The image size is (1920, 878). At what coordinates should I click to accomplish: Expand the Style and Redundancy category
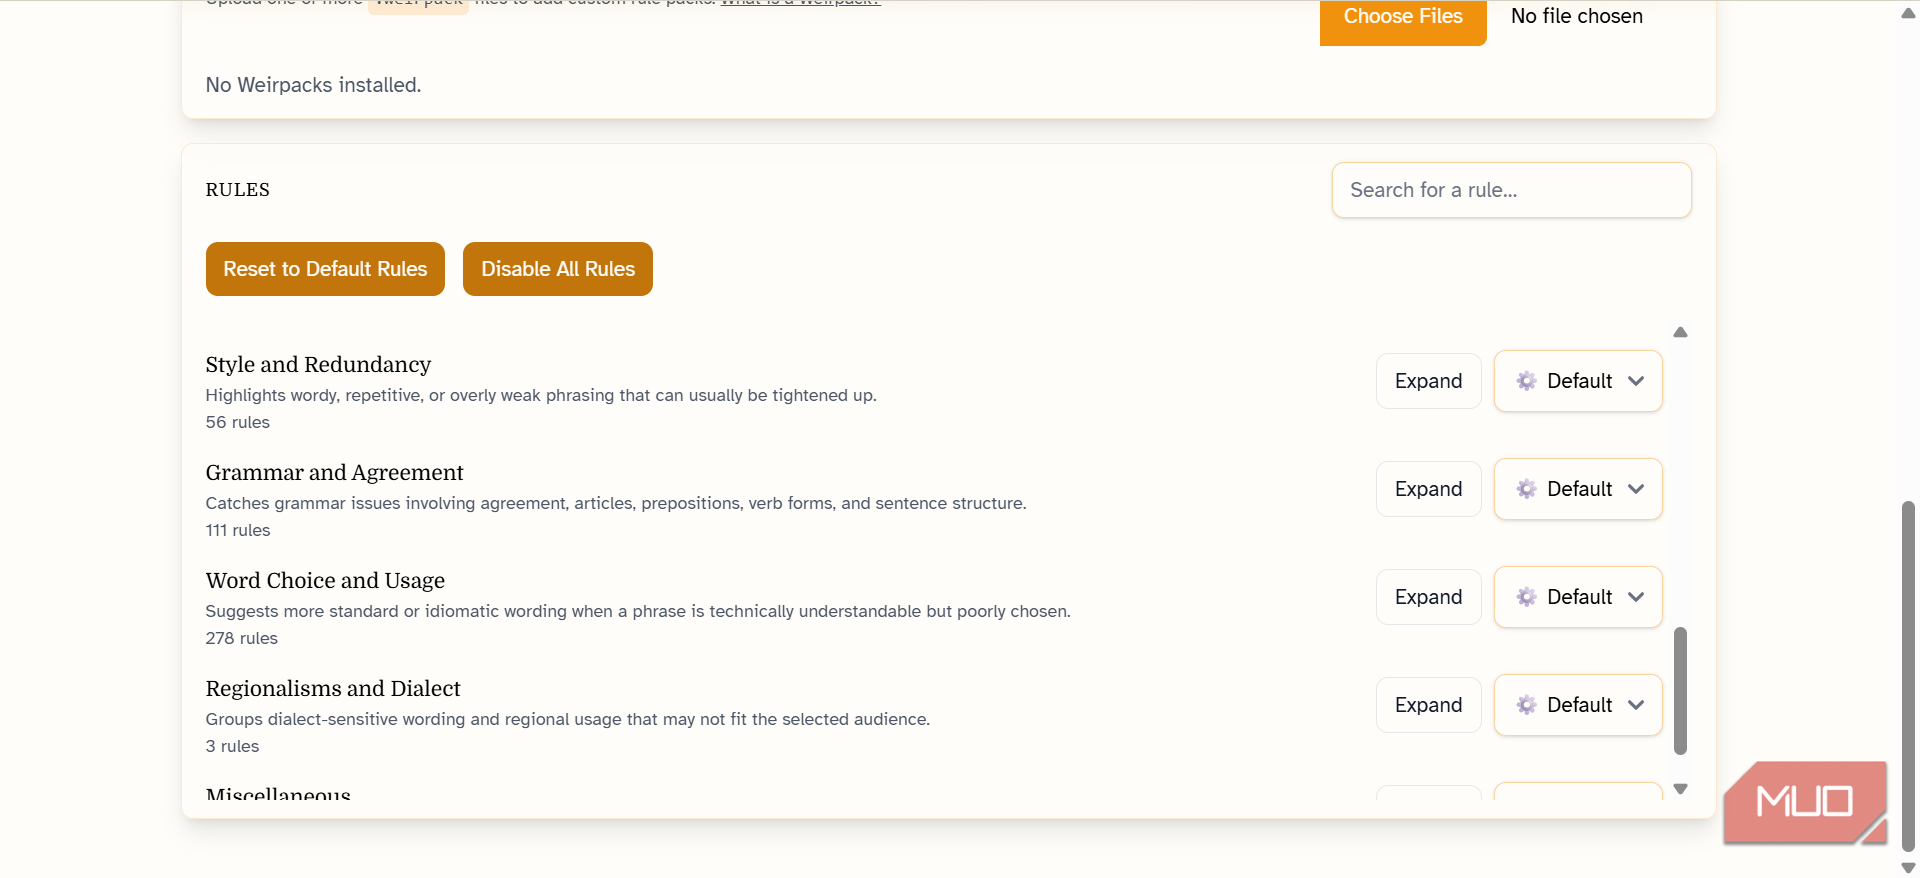(1428, 381)
